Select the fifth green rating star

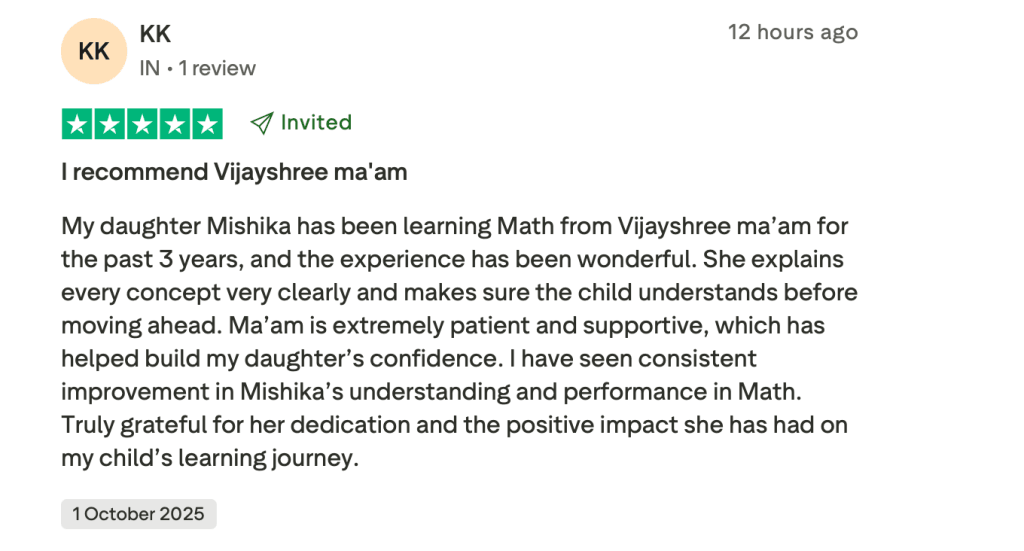207,124
